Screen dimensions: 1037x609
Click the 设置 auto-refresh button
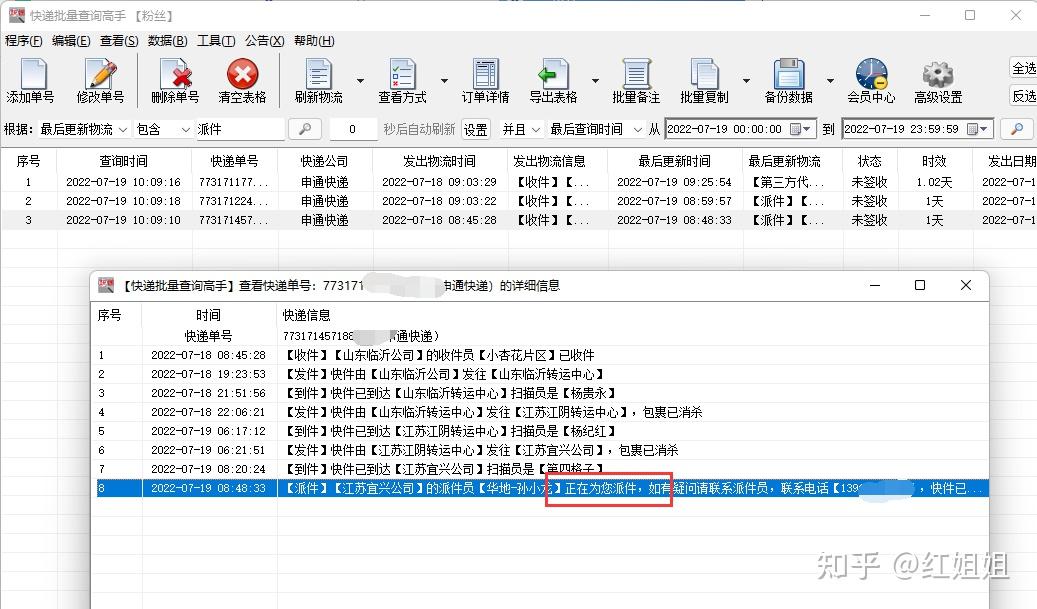click(x=476, y=128)
